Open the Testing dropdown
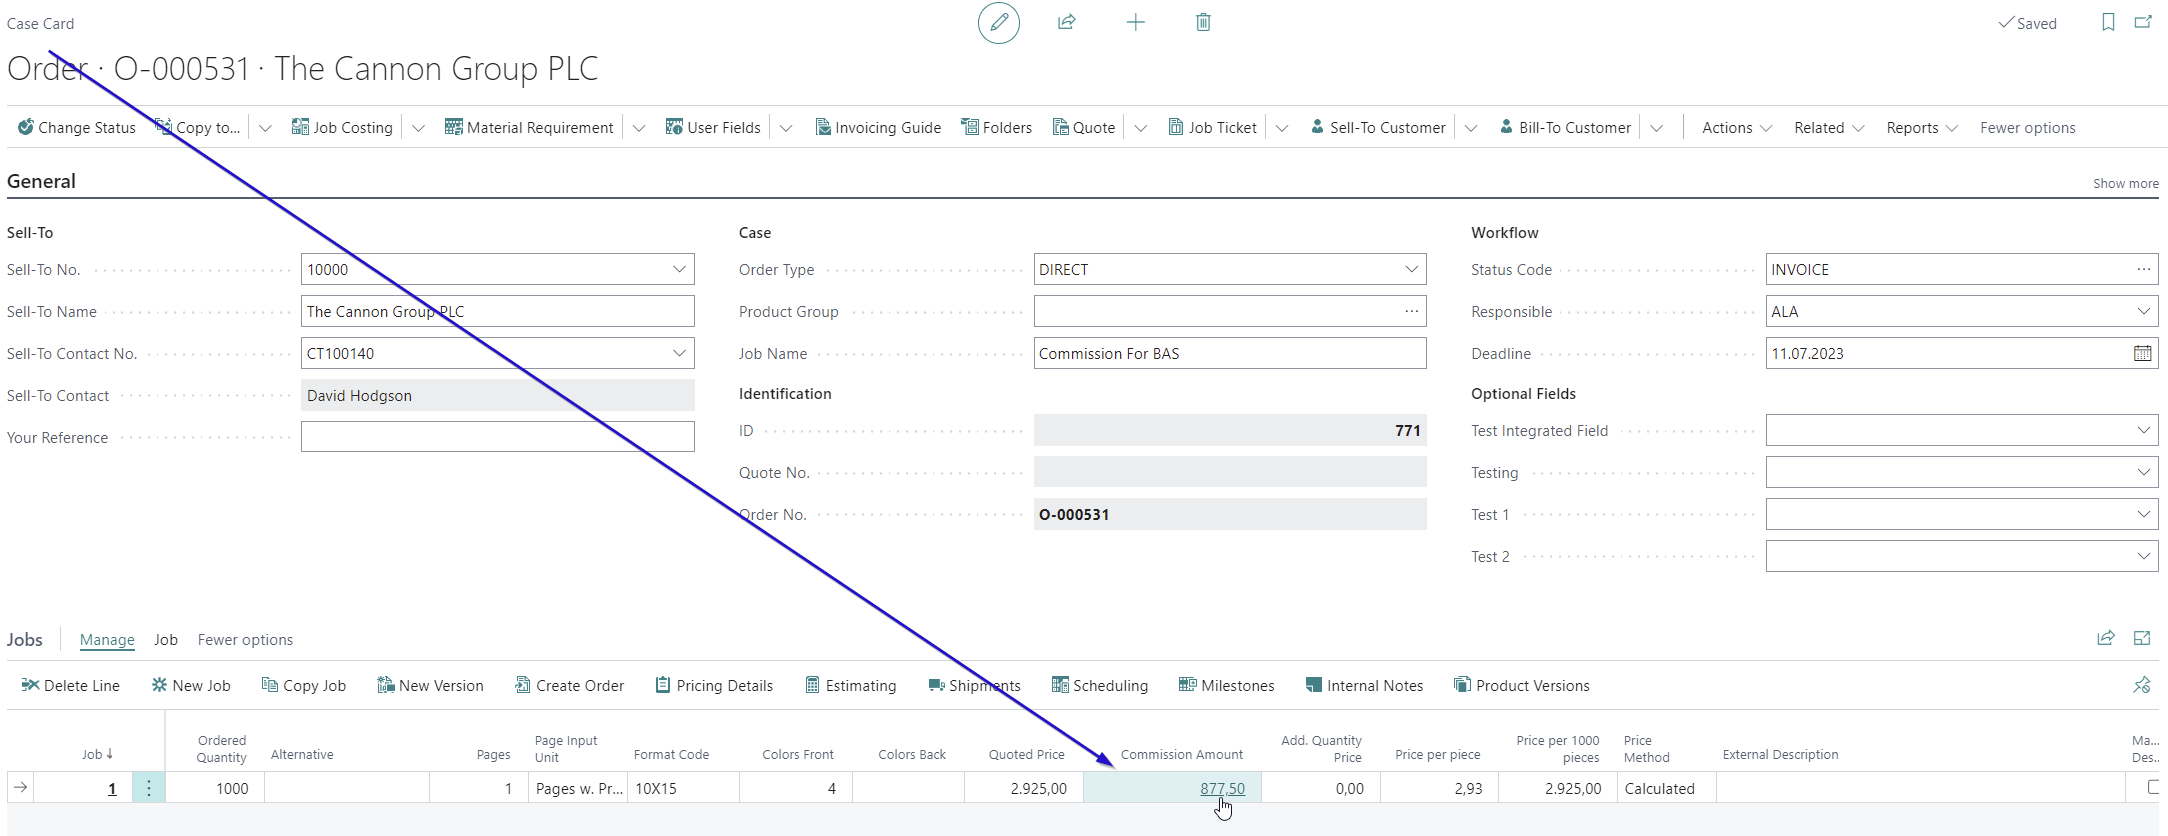 [2143, 472]
